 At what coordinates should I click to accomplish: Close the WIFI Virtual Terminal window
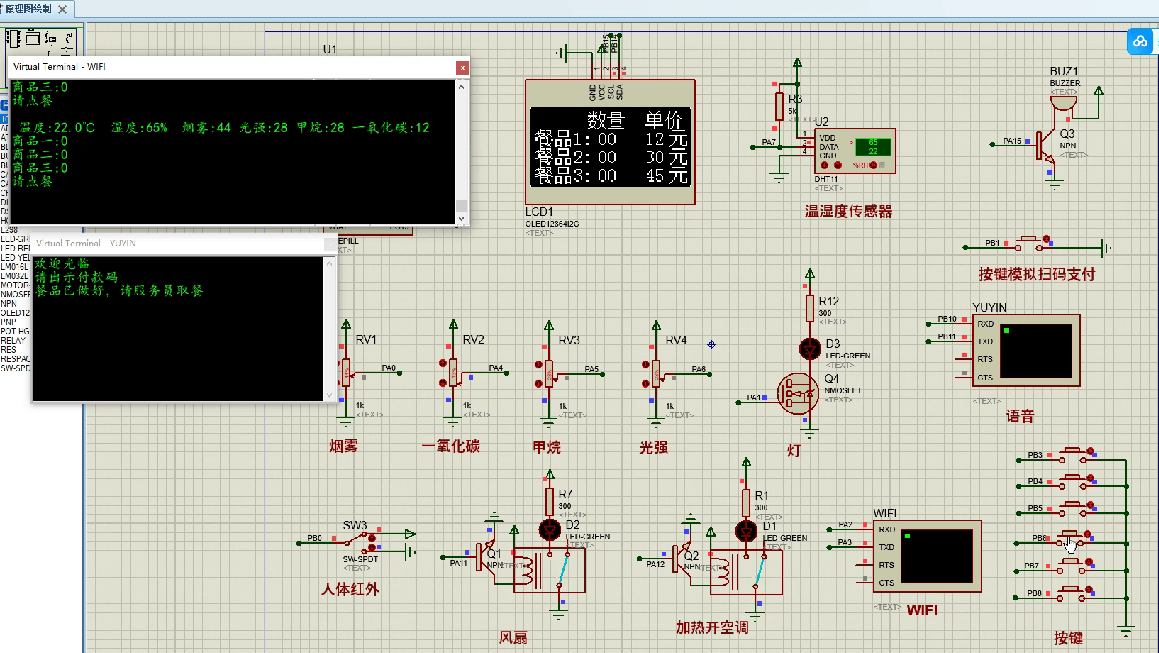tap(462, 66)
